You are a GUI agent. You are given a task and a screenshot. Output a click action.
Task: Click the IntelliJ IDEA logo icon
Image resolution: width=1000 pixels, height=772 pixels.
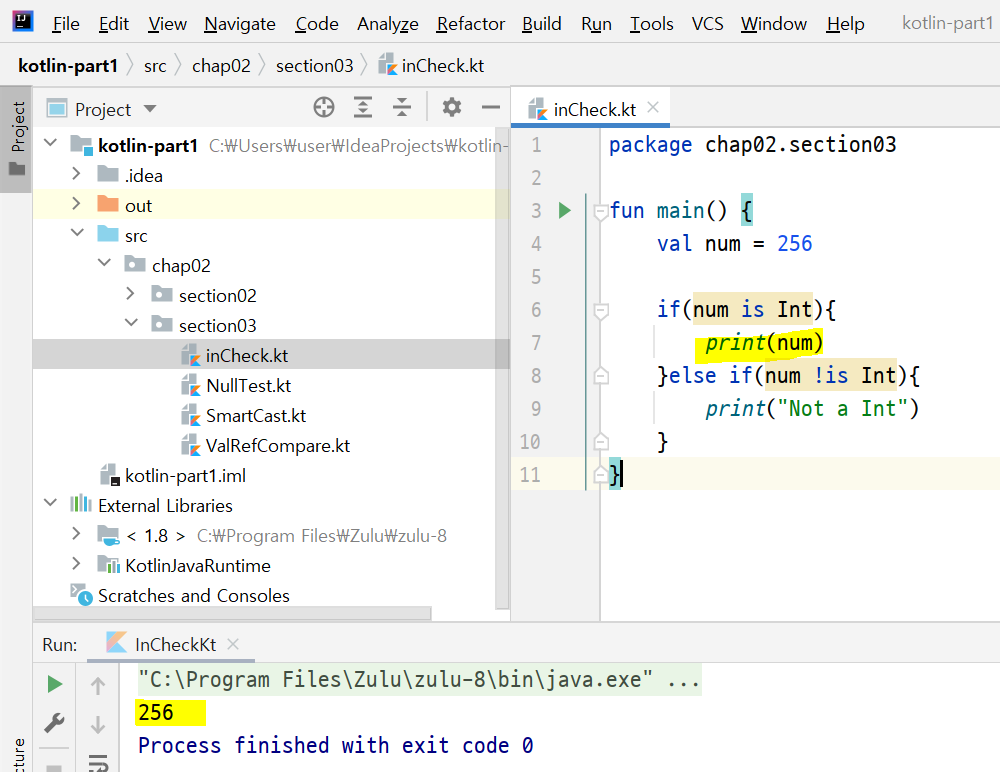(x=23, y=21)
